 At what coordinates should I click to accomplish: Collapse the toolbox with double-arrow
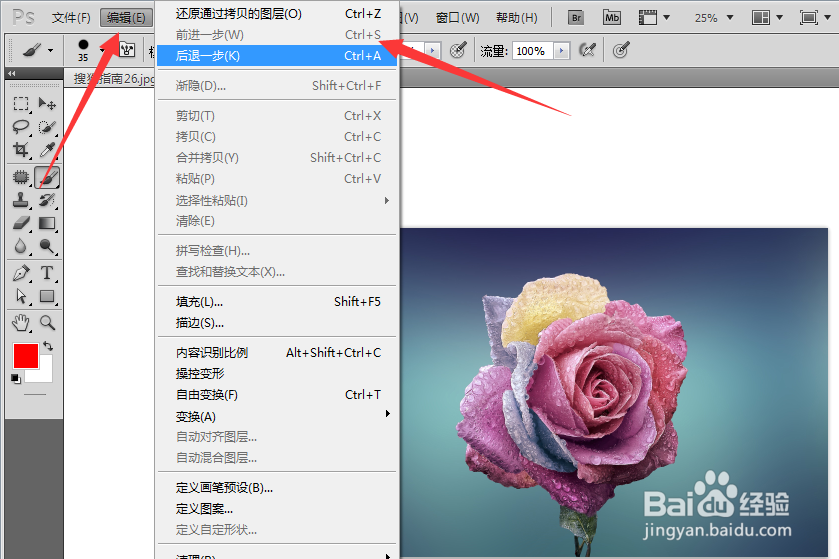tap(11, 73)
